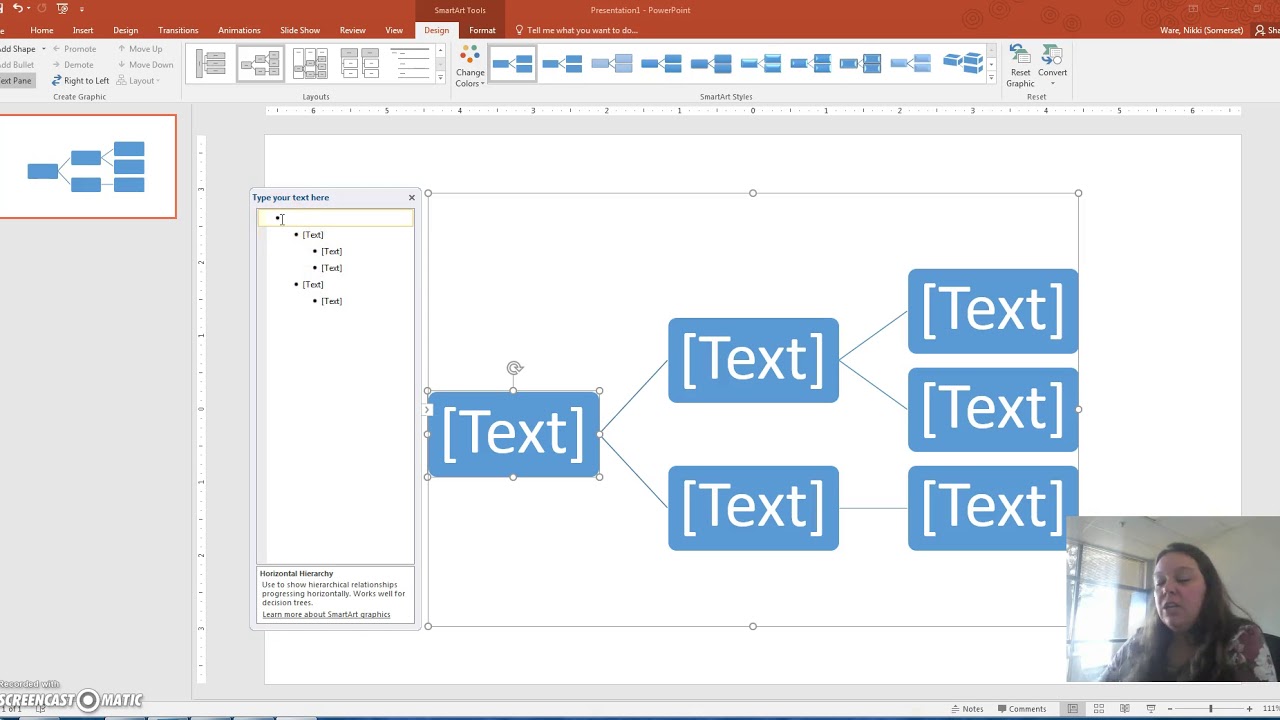The image size is (1280, 720).
Task: Toggle the Comments pane in status bar
Action: (1021, 709)
